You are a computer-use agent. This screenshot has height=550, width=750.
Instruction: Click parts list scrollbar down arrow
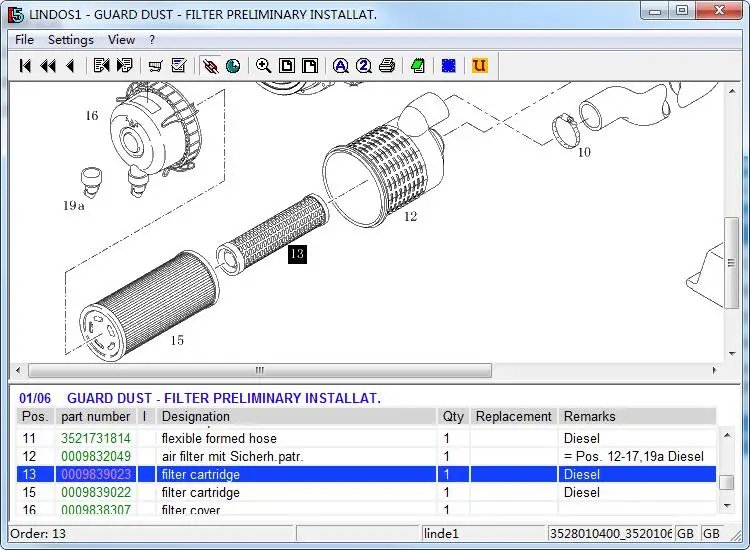click(x=727, y=506)
